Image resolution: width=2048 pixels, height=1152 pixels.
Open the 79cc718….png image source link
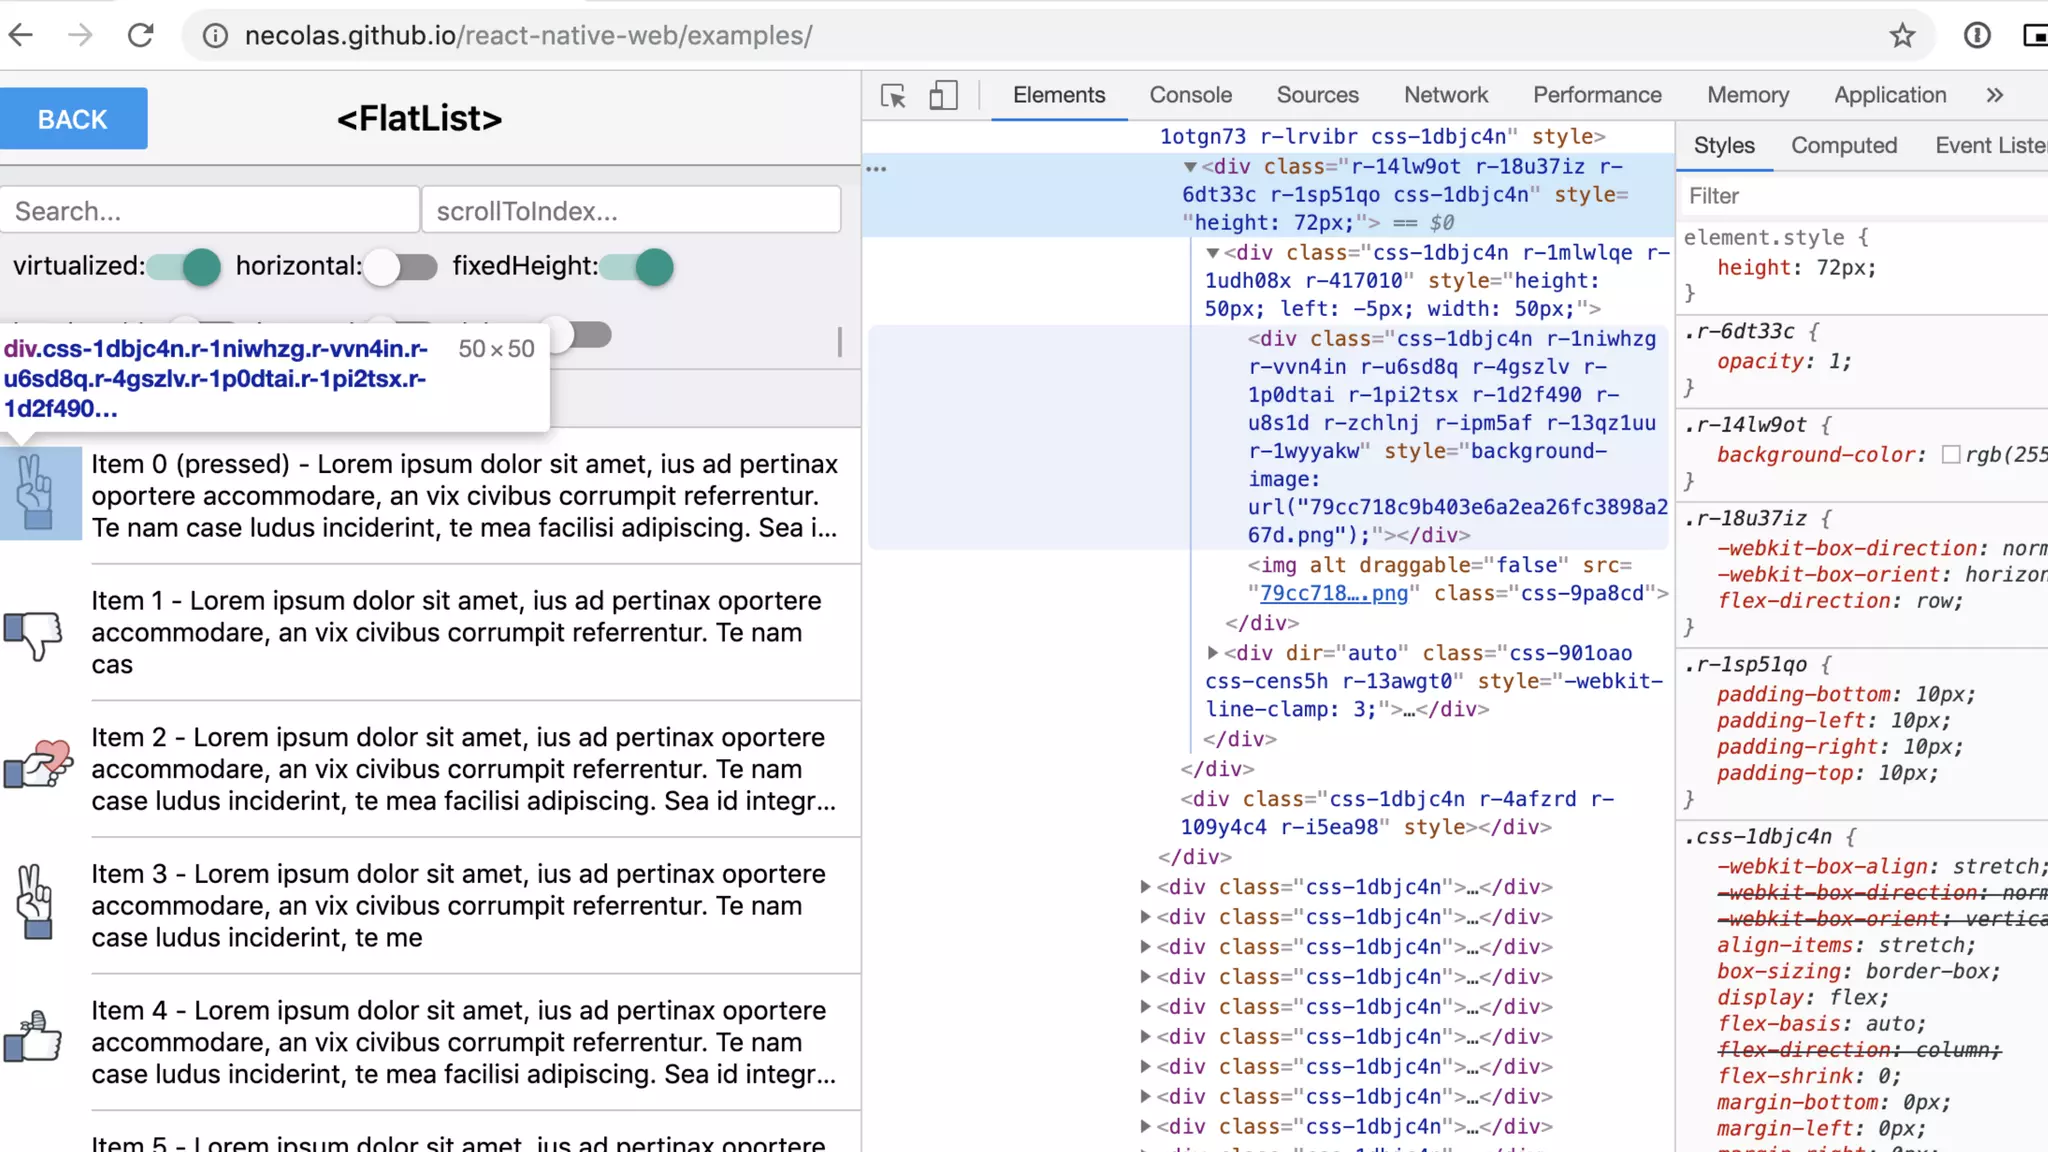(1333, 594)
